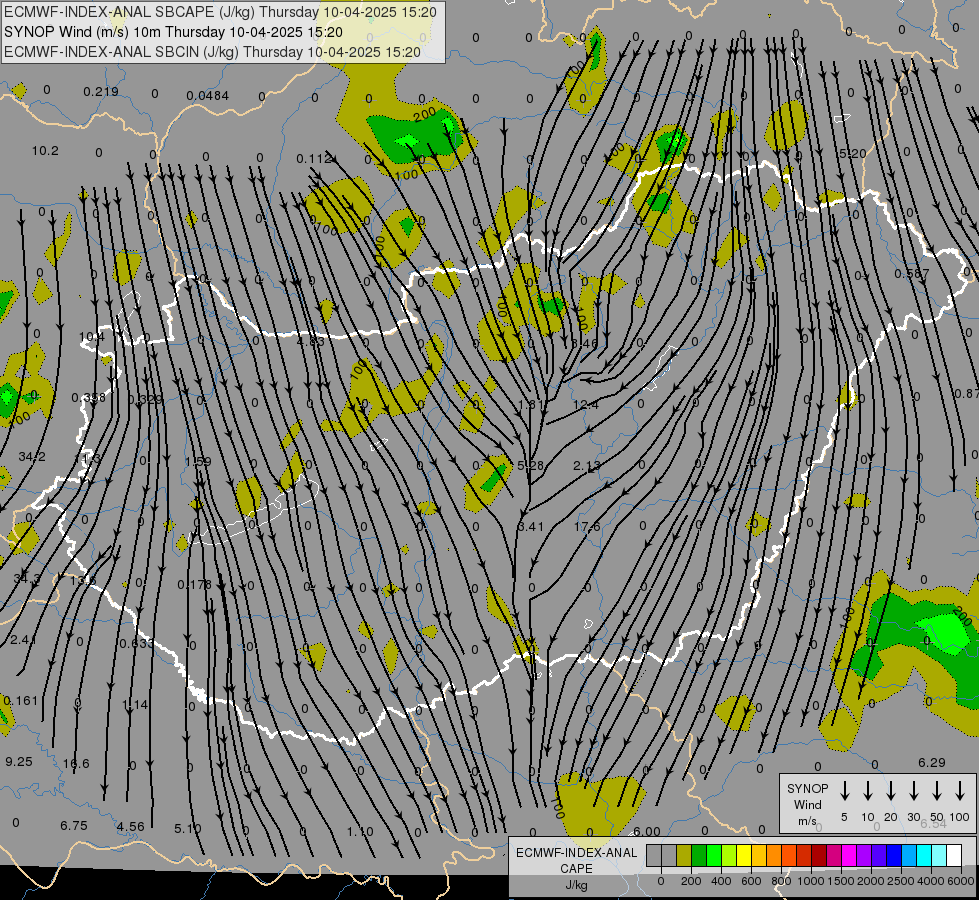Click the map value 0.0484

[207, 96]
